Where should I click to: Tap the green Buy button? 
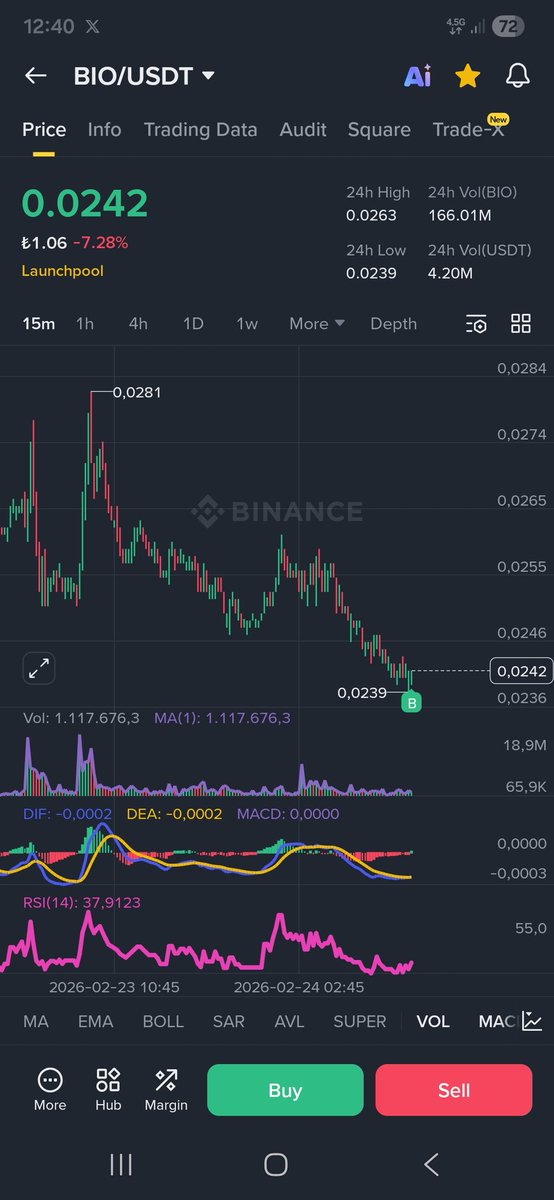tap(285, 1090)
